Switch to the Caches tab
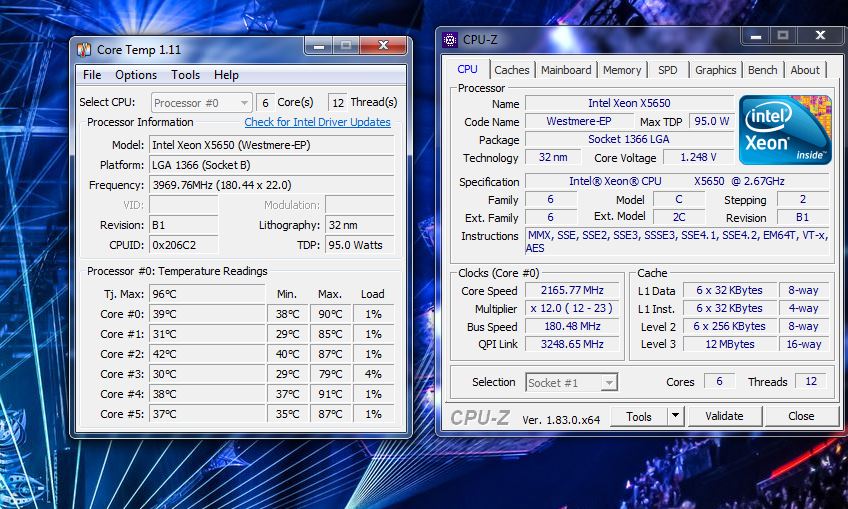 512,70
